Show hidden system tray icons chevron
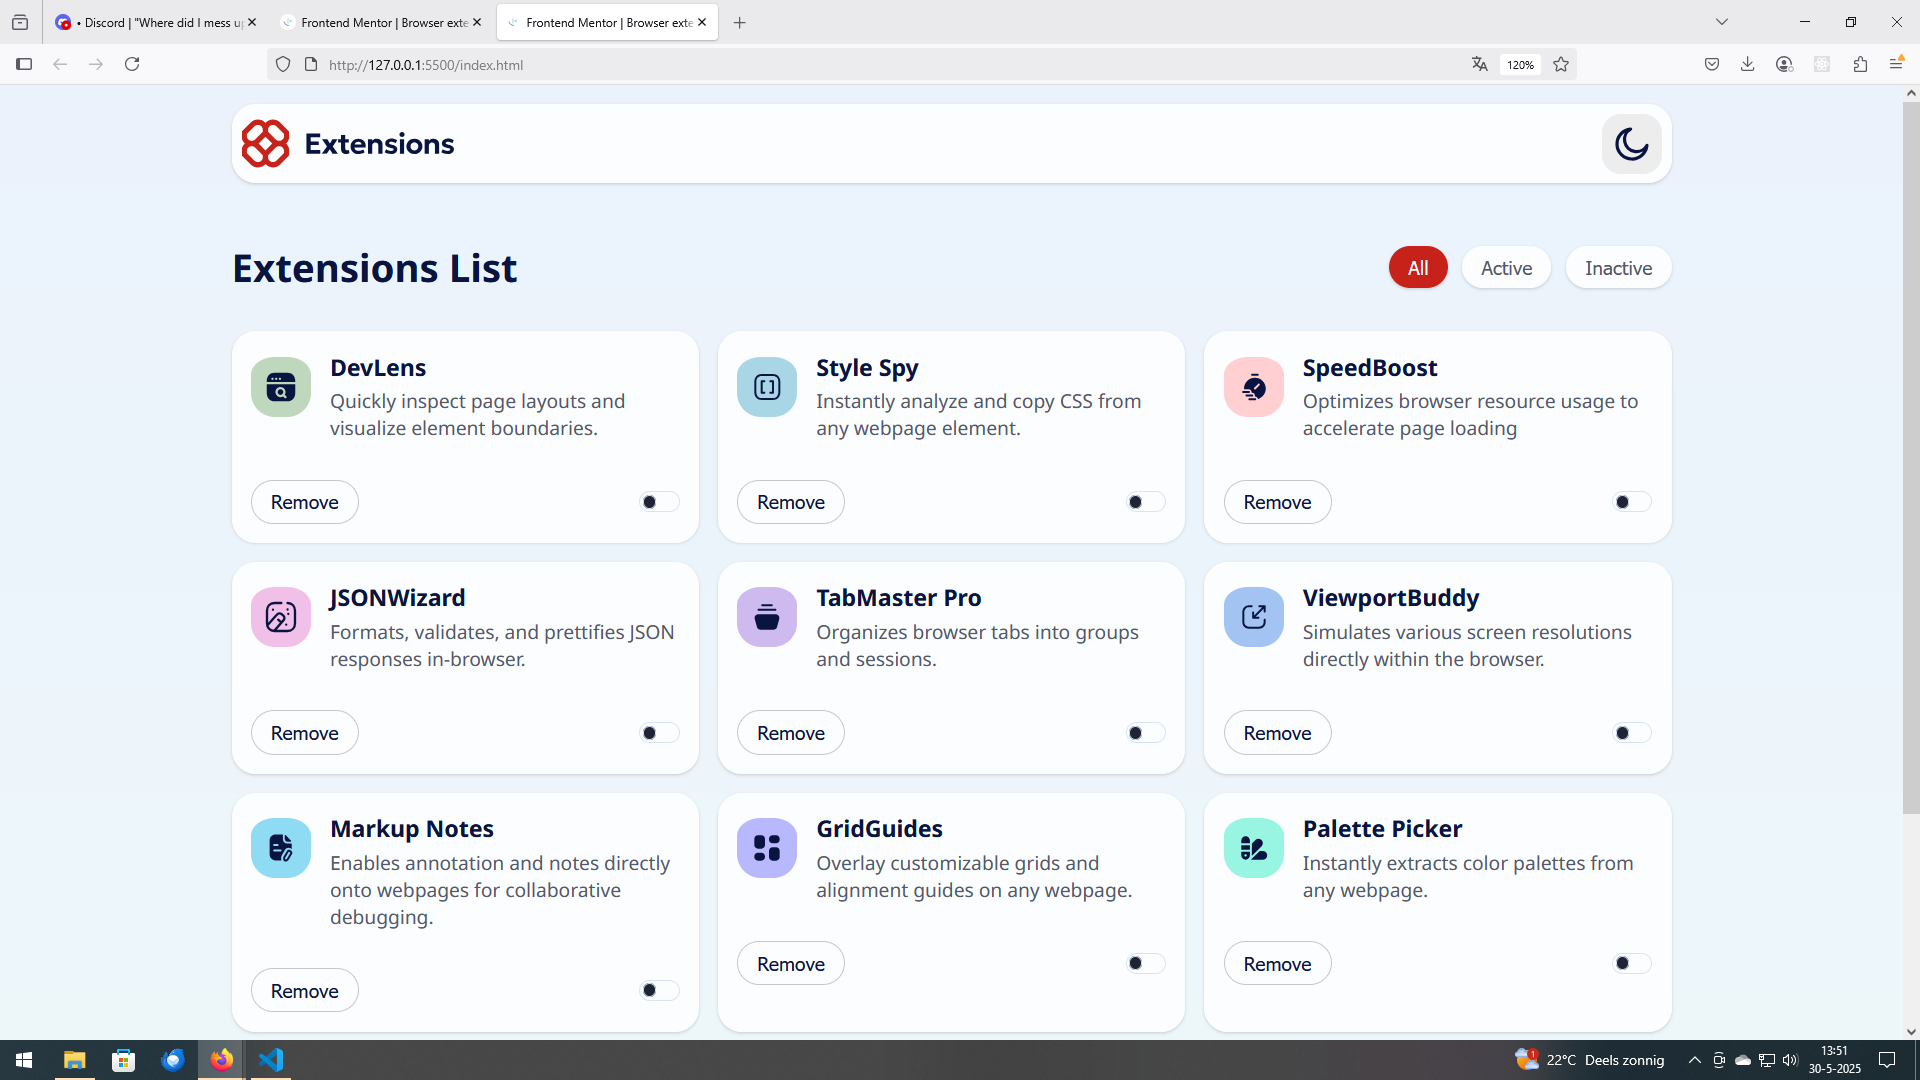Image resolution: width=1920 pixels, height=1080 pixels. click(x=1694, y=1060)
